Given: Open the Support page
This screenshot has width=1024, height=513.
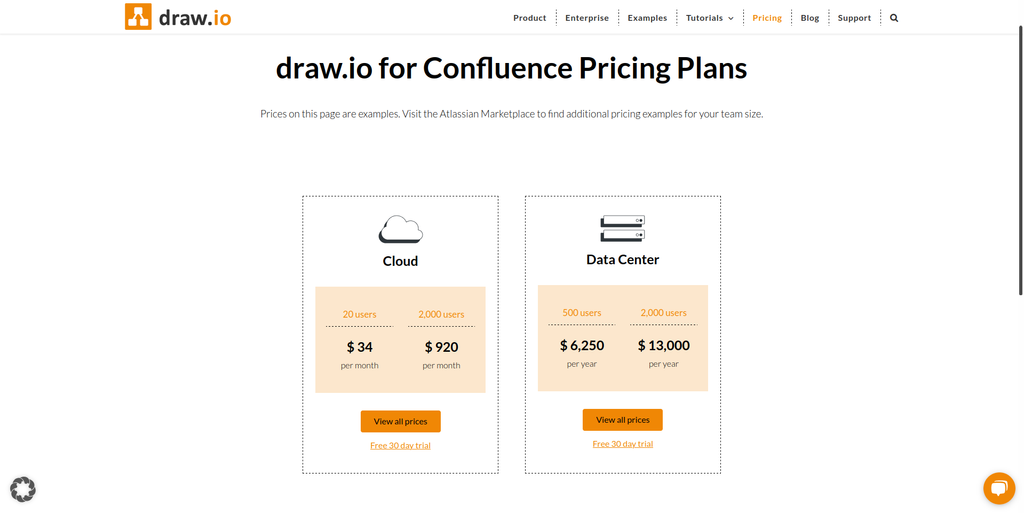Looking at the screenshot, I should (x=854, y=18).
